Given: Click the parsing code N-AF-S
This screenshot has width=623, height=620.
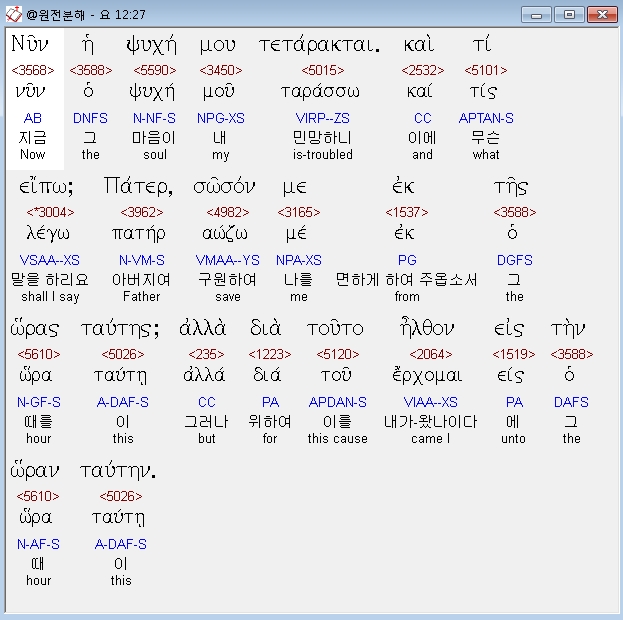Looking at the screenshot, I should point(38,544).
